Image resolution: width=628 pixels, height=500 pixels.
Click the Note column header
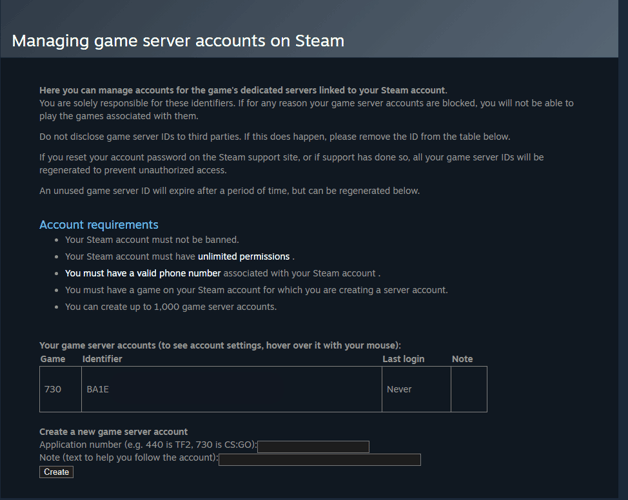[462, 359]
